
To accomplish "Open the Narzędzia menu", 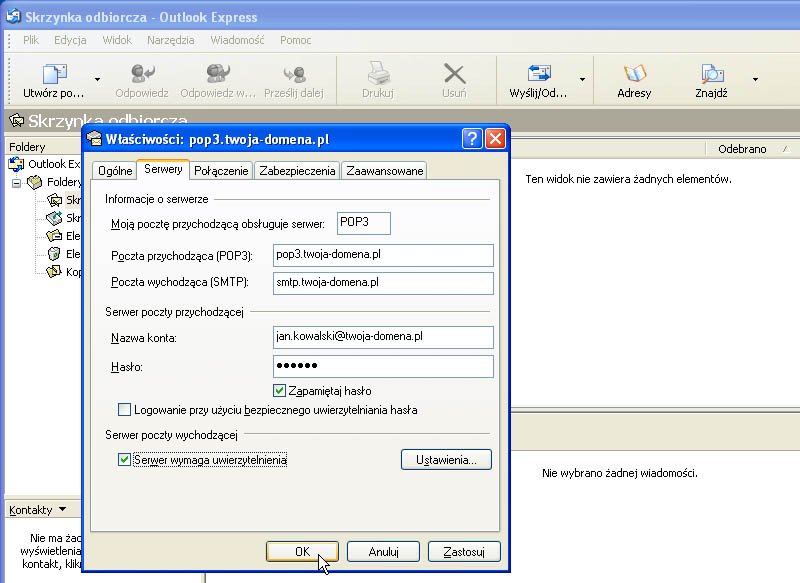I will tap(170, 40).
